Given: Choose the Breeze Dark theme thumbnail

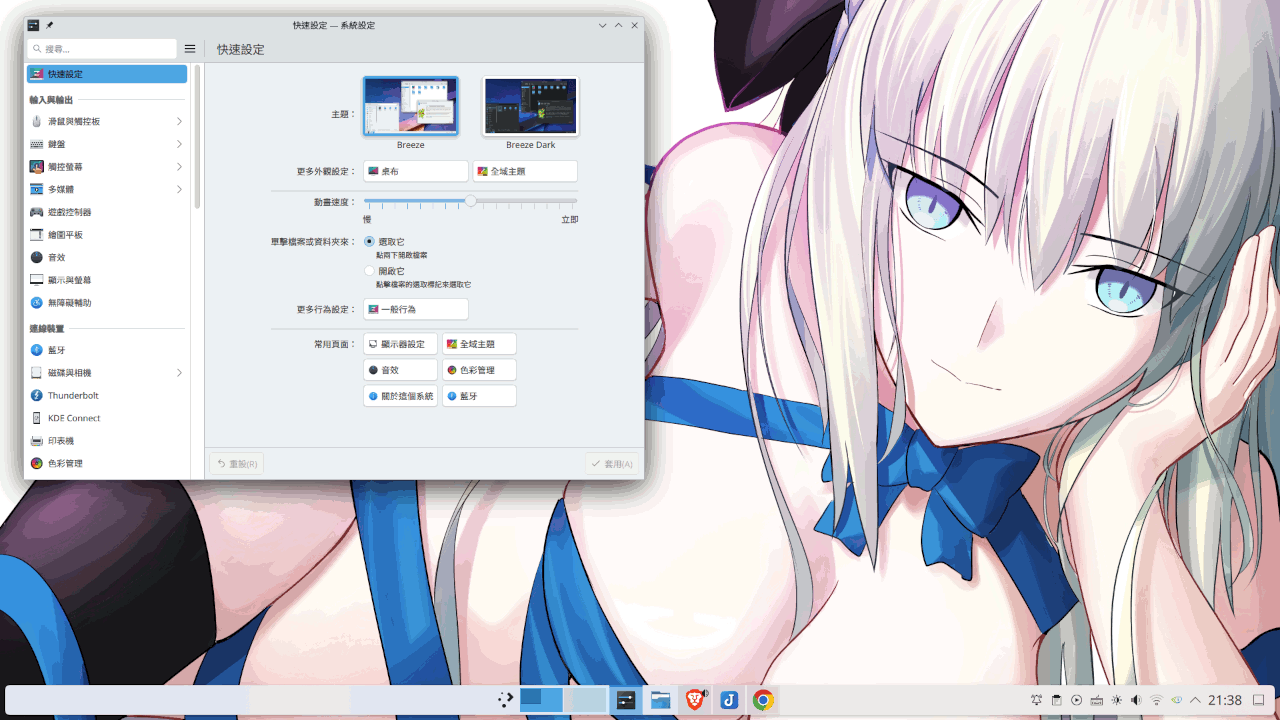Looking at the screenshot, I should (x=530, y=106).
